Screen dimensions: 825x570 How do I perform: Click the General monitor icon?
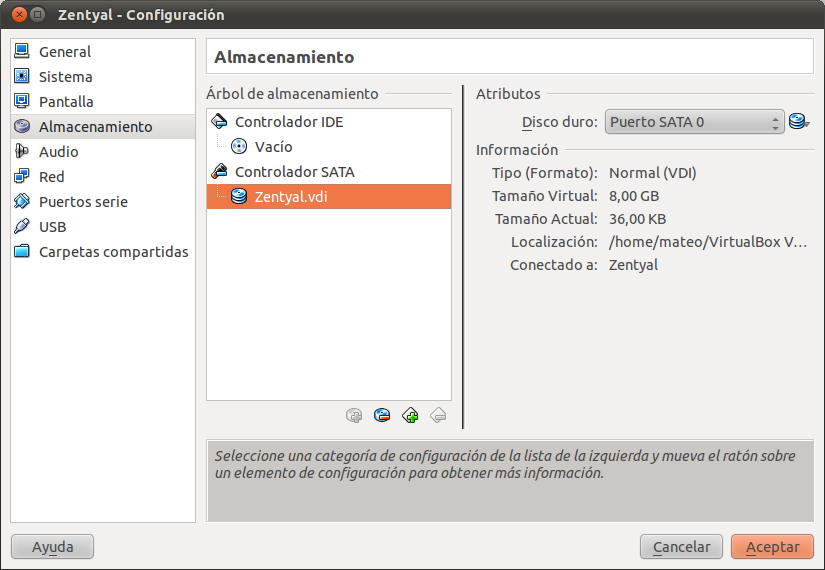click(x=22, y=51)
